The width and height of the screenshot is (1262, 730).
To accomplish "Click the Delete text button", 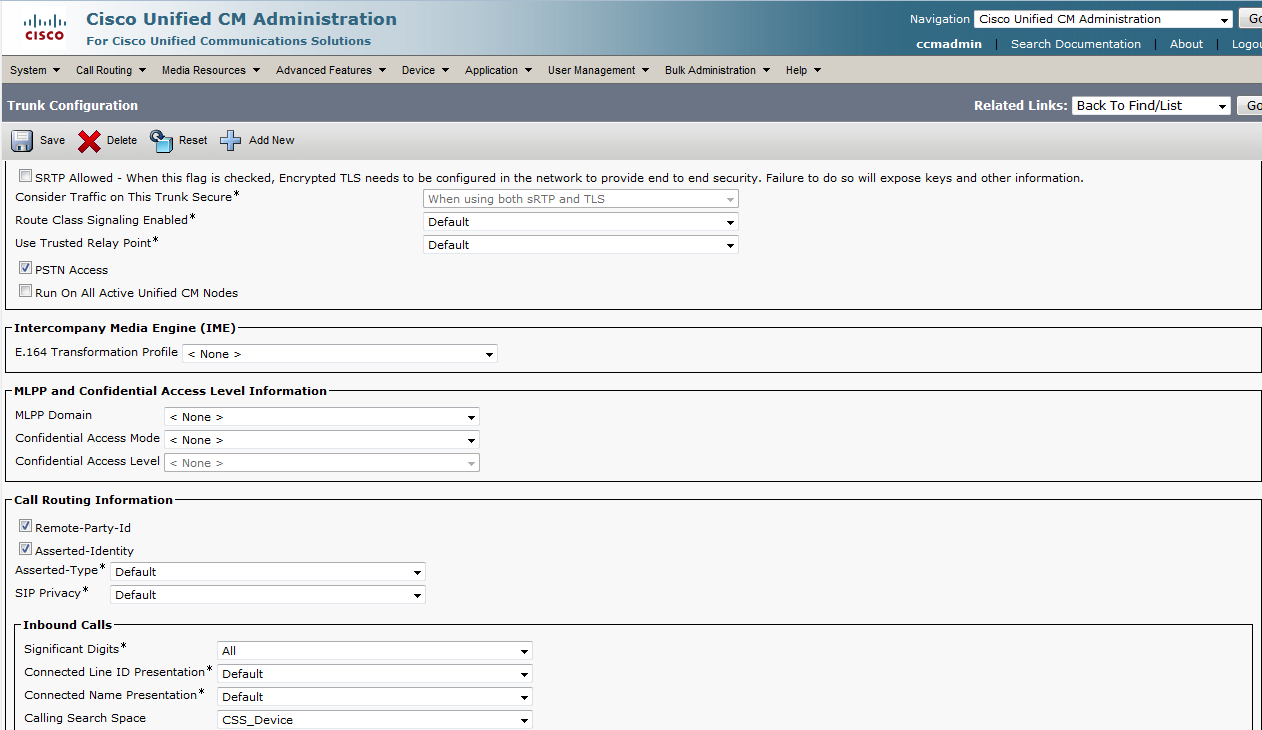I will pos(122,141).
